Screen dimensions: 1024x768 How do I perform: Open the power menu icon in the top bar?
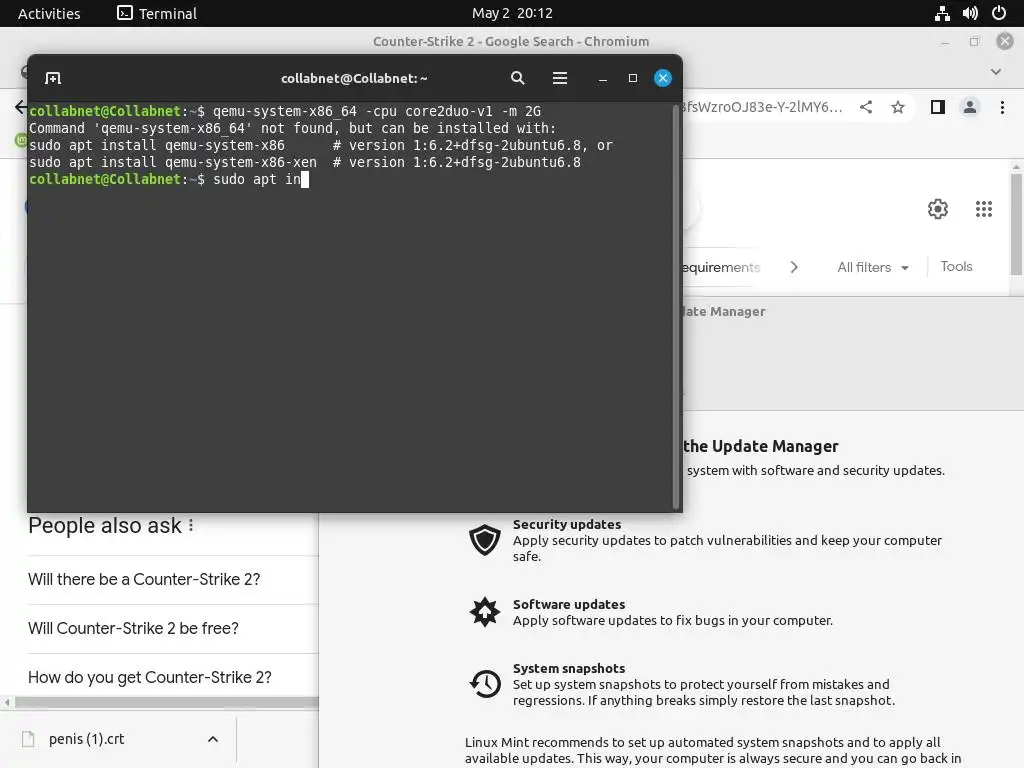coord(999,13)
